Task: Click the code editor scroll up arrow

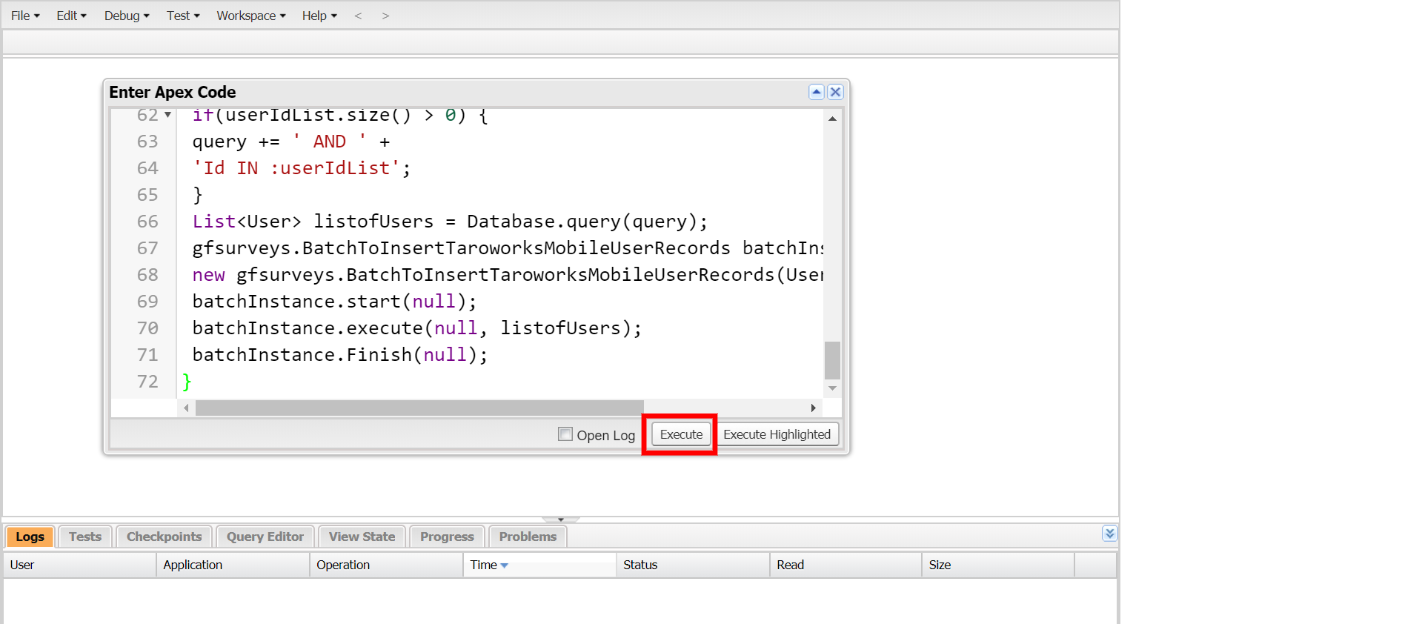Action: 832,119
